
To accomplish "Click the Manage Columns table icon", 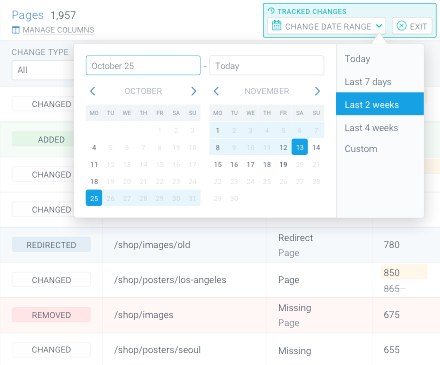I will [16, 30].
